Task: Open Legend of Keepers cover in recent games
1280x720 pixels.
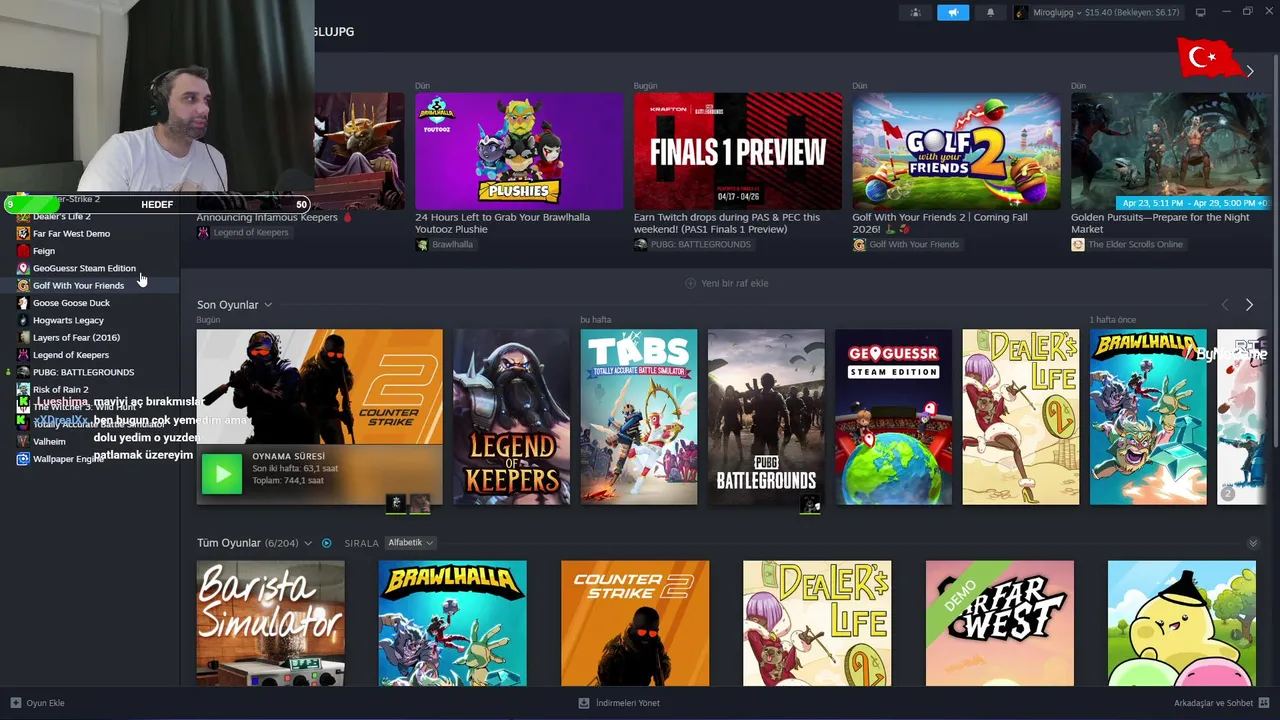Action: (x=511, y=417)
